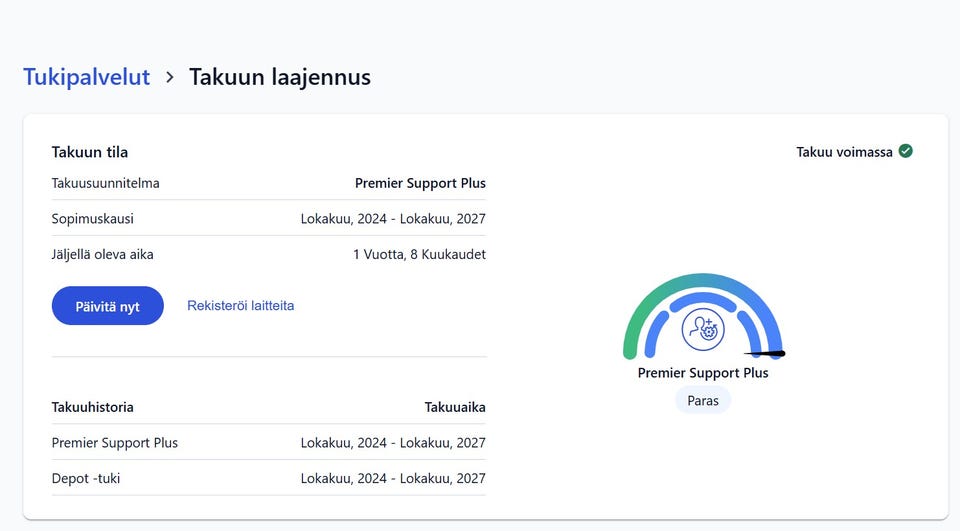Open the Rekisteröi laitteita link
This screenshot has width=960, height=531.
(x=240, y=306)
